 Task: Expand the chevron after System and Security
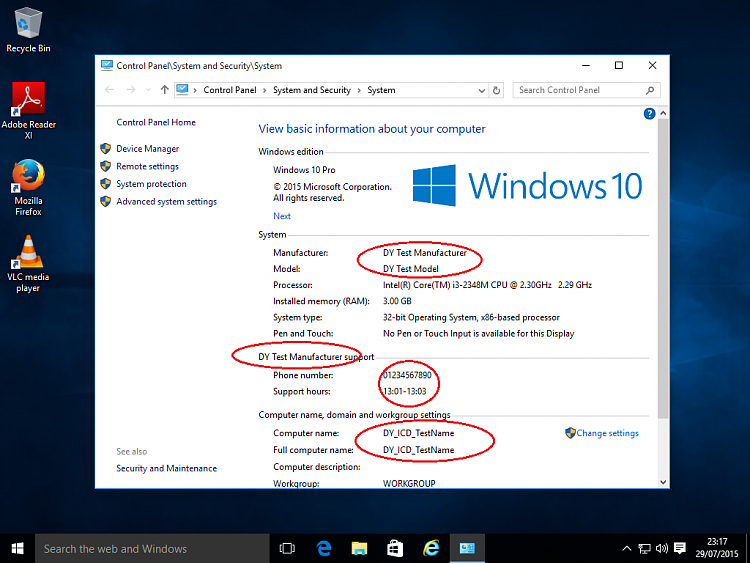pos(359,90)
